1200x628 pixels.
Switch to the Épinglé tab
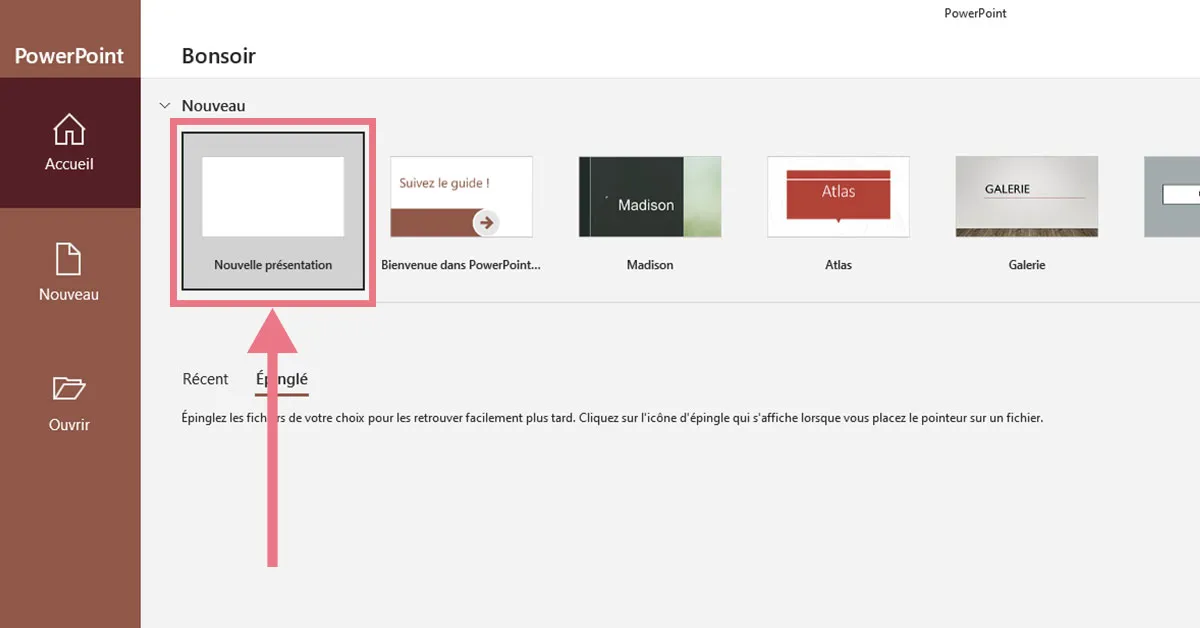tap(282, 379)
